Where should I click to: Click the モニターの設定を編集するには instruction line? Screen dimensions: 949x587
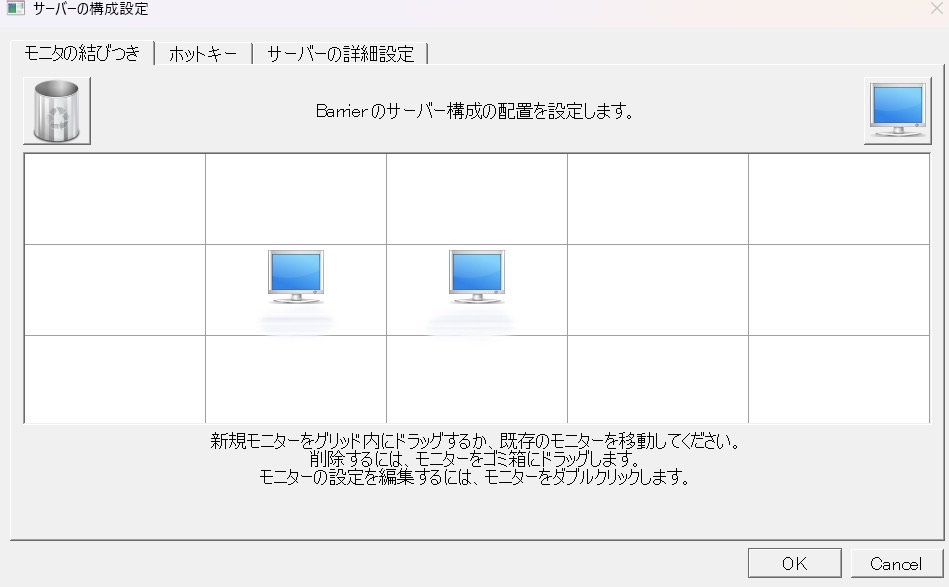point(474,477)
